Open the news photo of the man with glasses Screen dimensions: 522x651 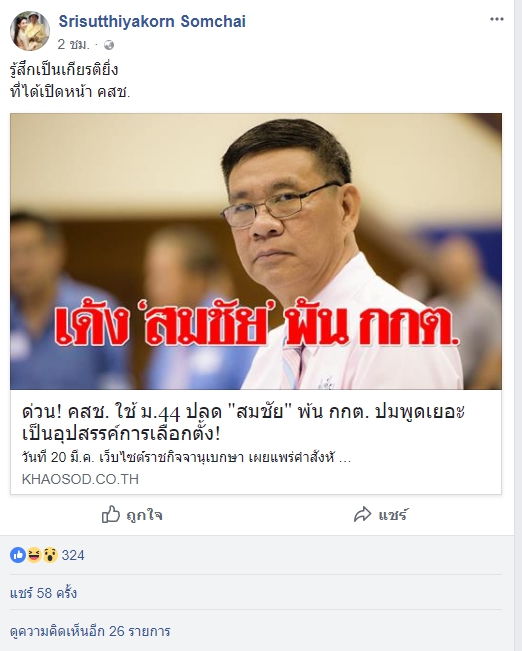pos(256,251)
